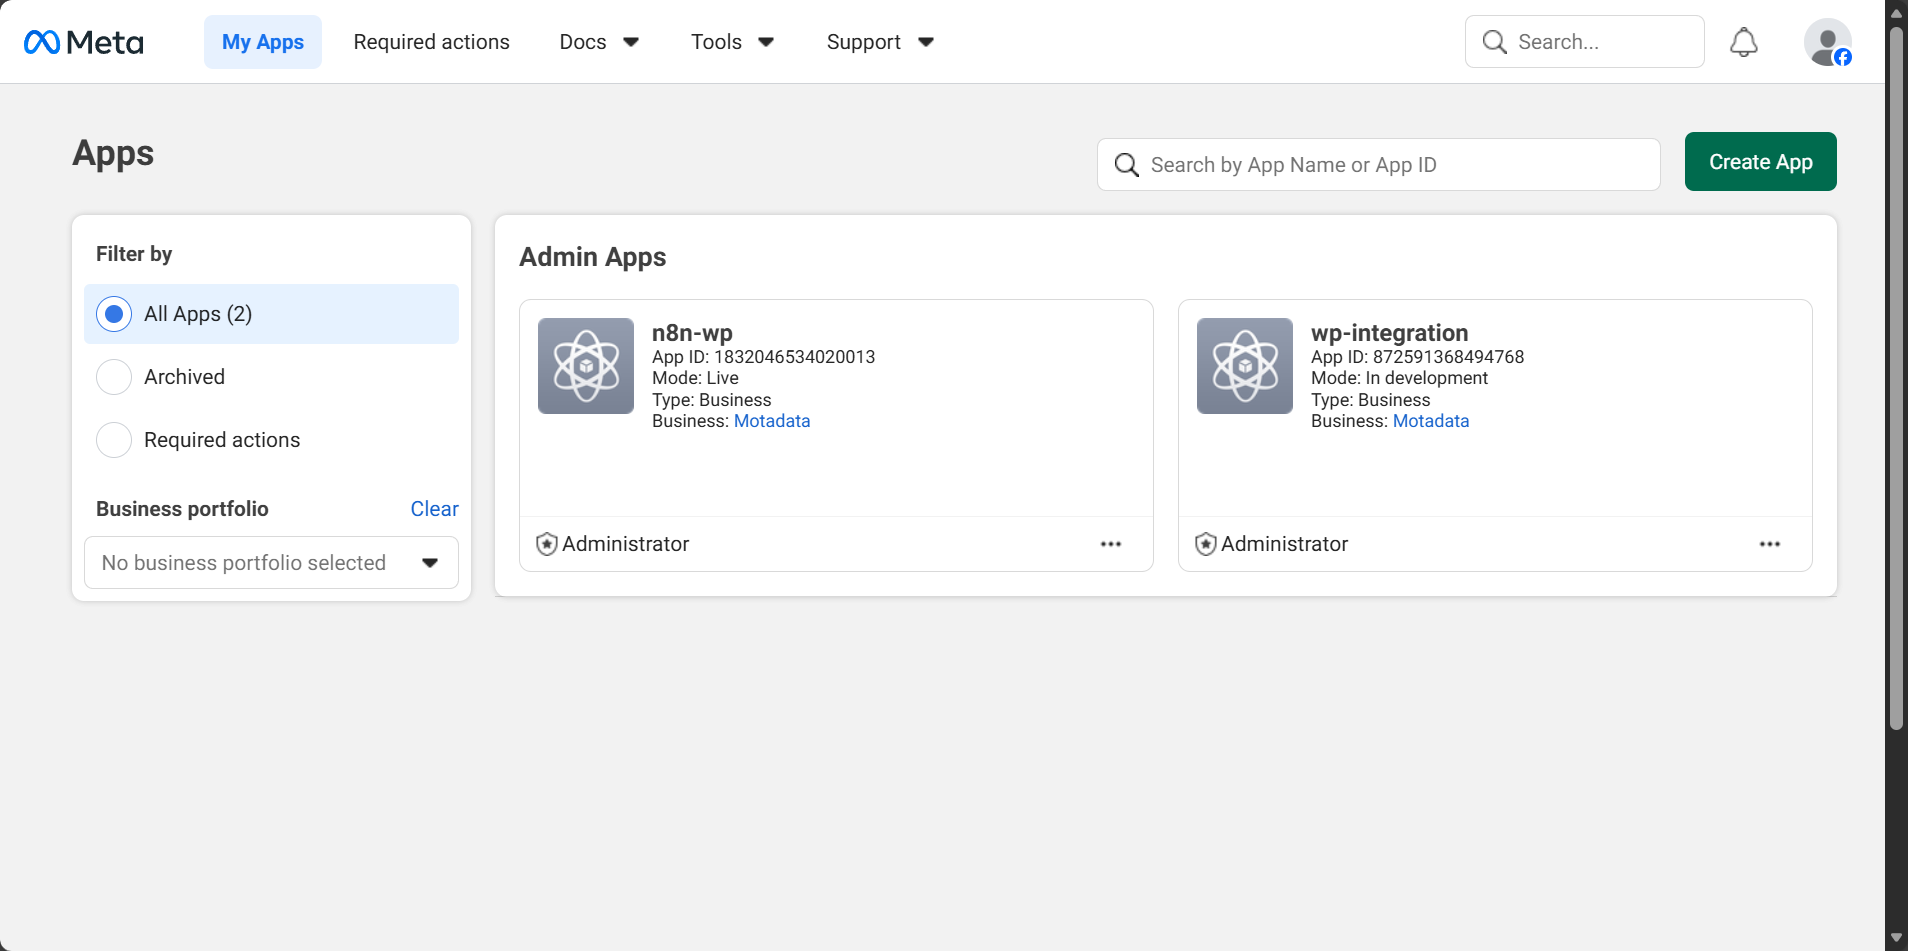Click the magnifier in the app search box

tap(1127, 165)
